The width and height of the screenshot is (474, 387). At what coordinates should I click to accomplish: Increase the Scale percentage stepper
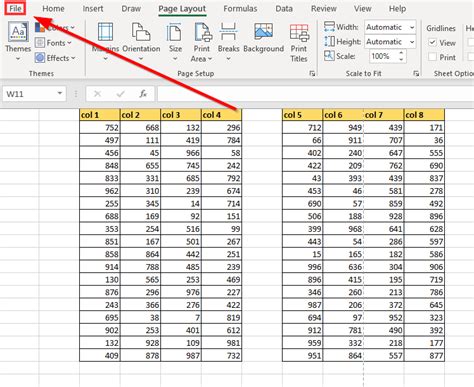point(401,53)
